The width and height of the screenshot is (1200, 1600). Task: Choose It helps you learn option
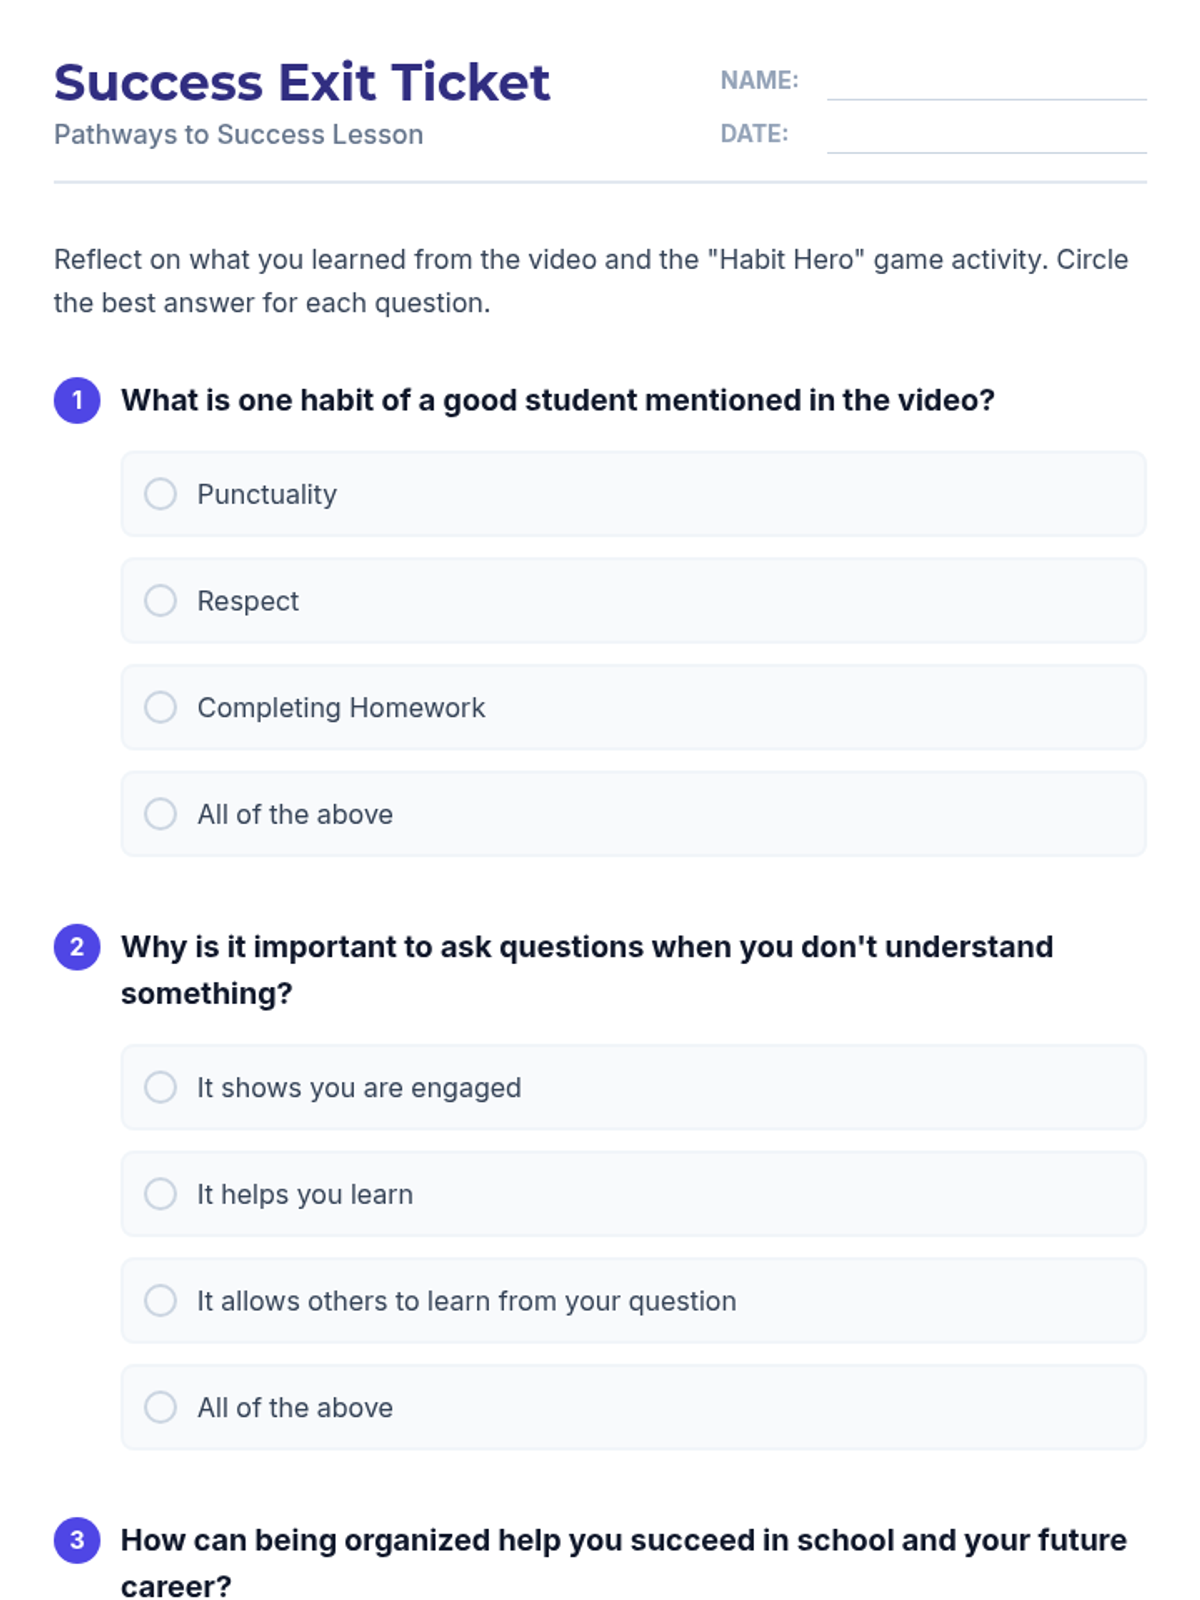pos(160,1194)
